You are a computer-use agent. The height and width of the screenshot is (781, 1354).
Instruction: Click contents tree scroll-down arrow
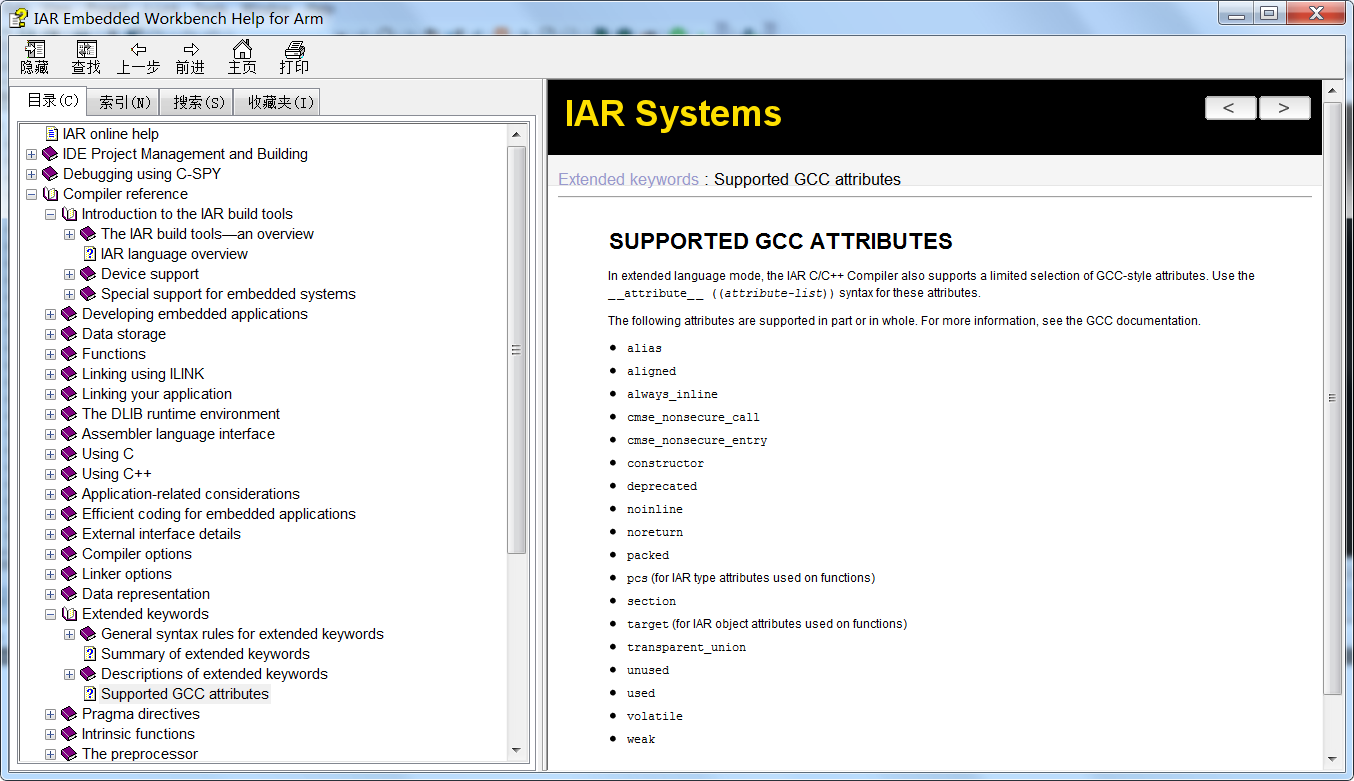tap(516, 751)
